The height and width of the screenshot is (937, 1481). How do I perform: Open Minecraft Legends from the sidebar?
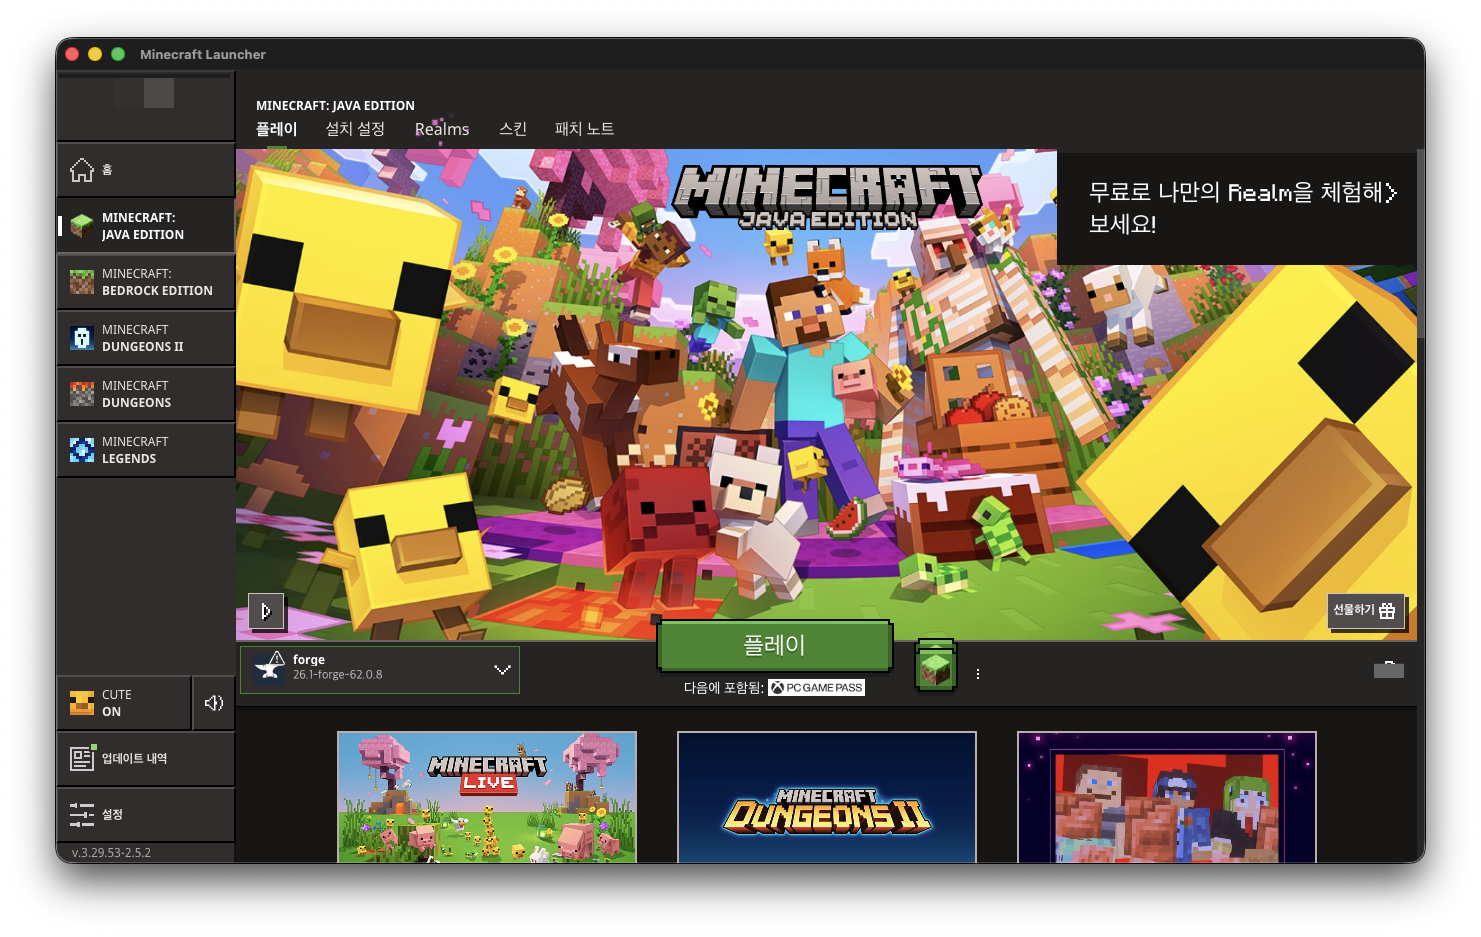point(146,450)
